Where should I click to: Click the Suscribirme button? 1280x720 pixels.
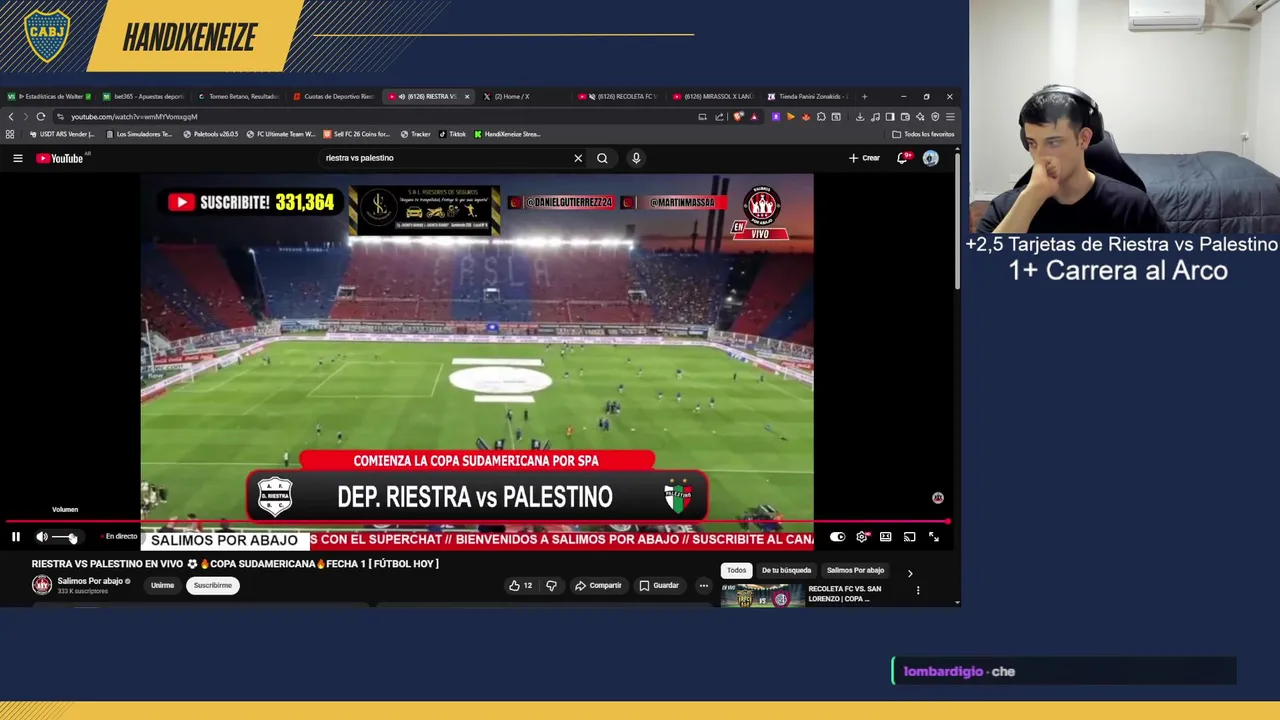pyautogui.click(x=213, y=585)
